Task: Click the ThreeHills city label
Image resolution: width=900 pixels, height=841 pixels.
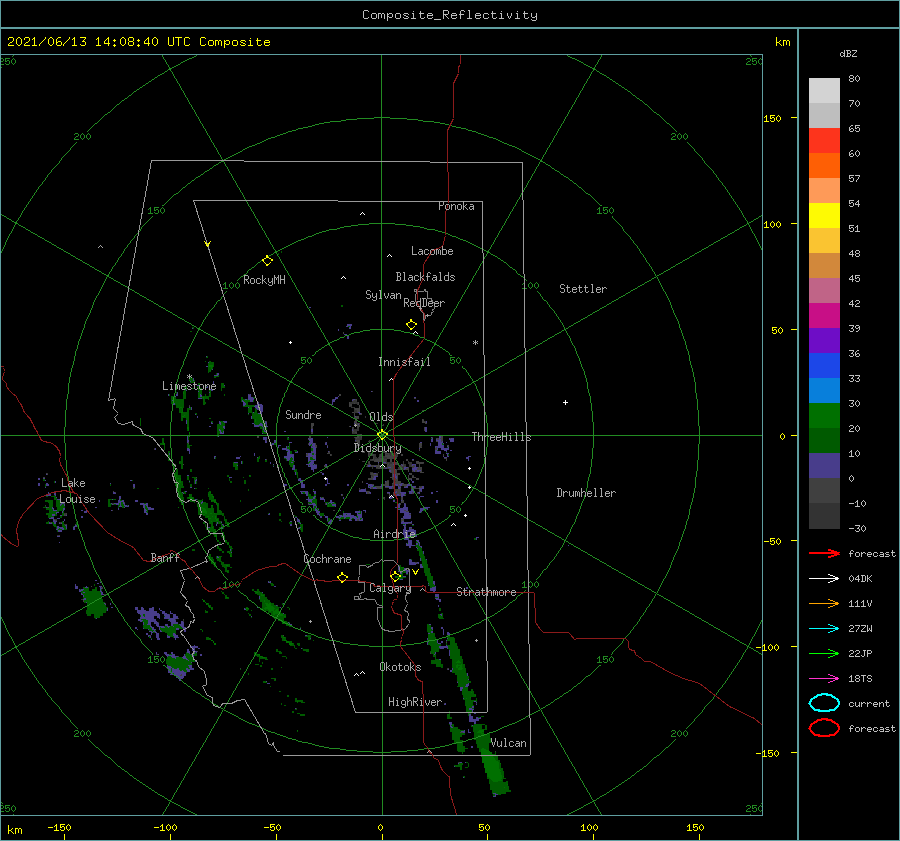Action: click(501, 437)
